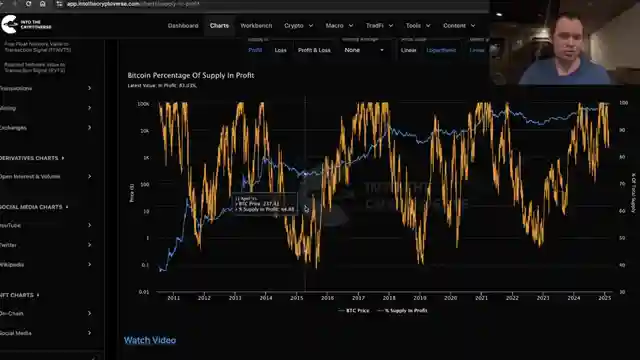
Task: Click the browser home icon
Action: (42, 4)
